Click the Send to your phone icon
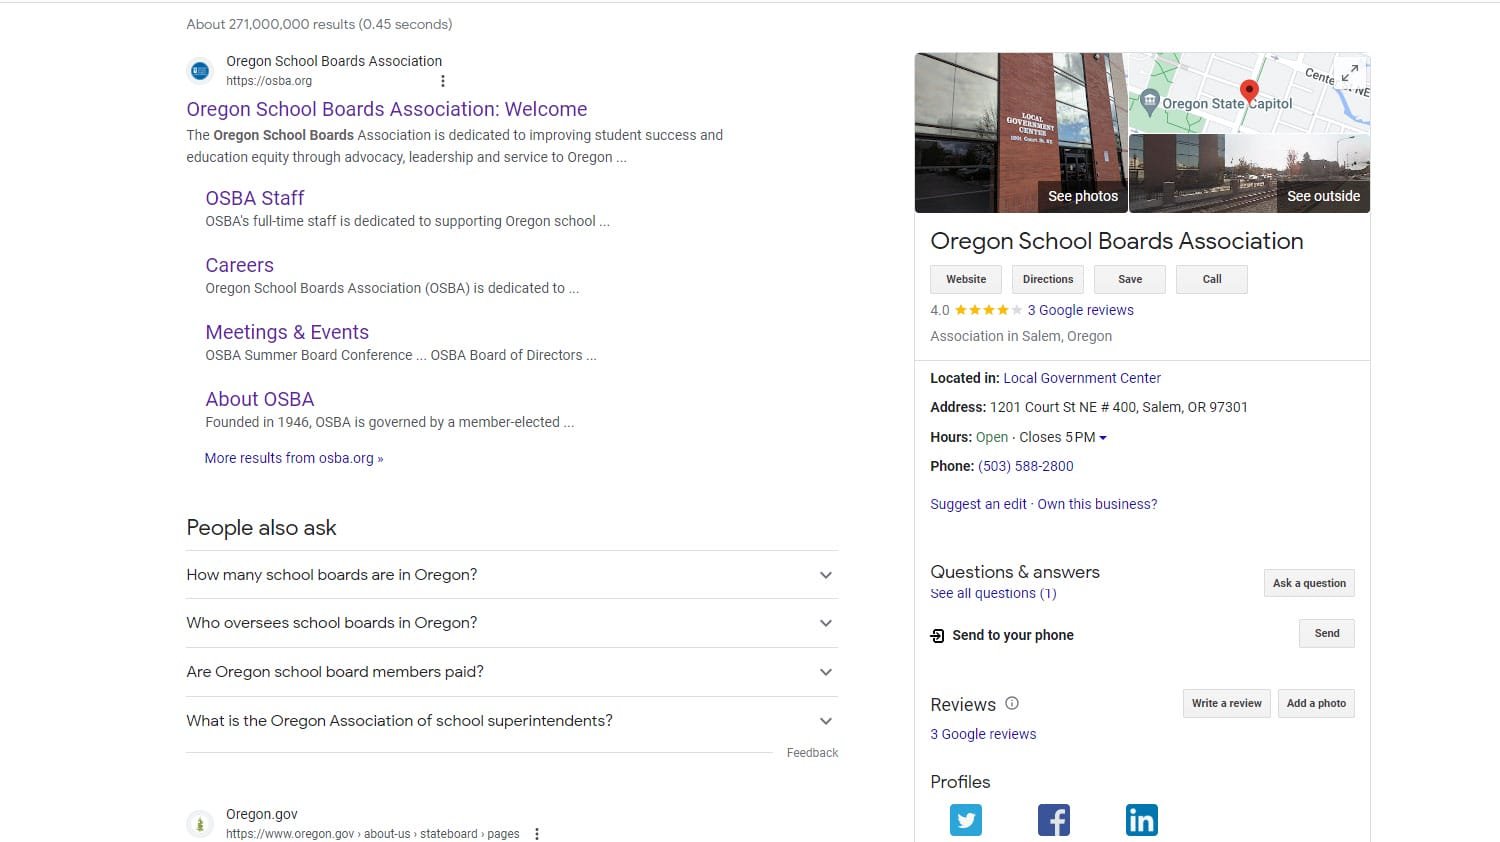This screenshot has width=1500, height=842. tap(937, 635)
